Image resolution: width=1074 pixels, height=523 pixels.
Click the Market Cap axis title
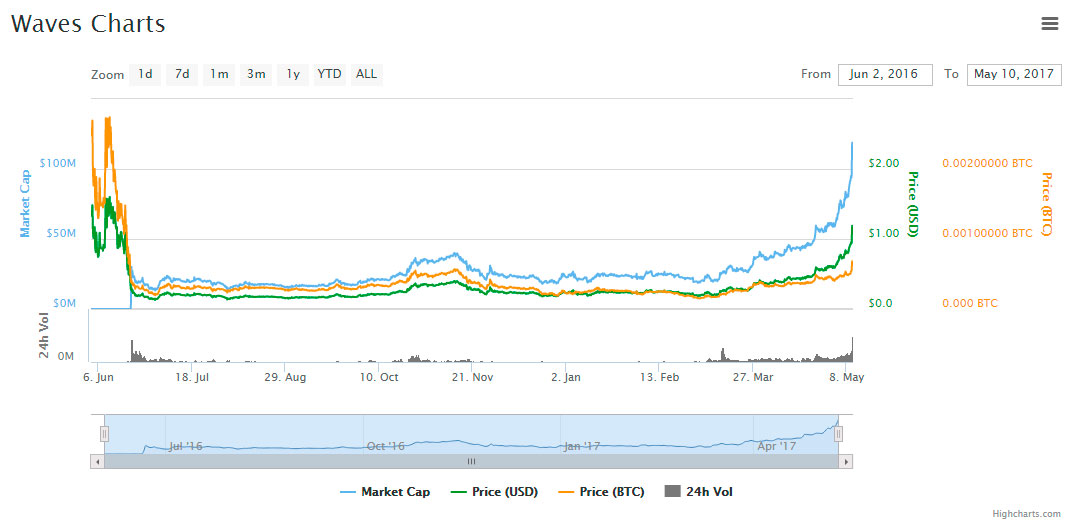(25, 203)
